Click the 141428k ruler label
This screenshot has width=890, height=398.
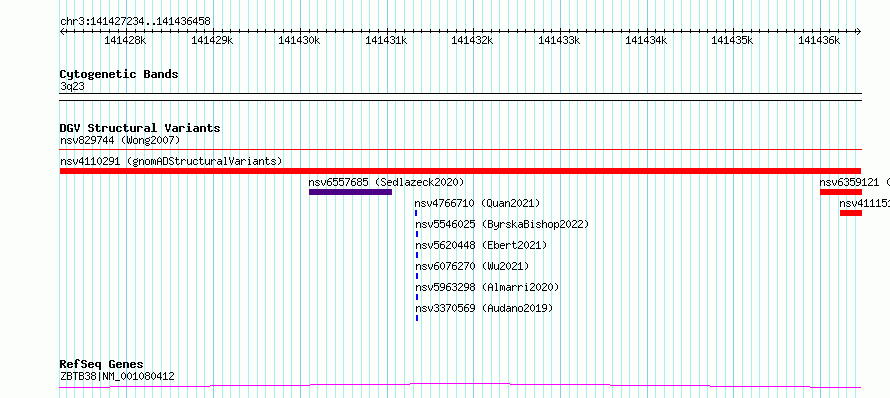pos(125,41)
